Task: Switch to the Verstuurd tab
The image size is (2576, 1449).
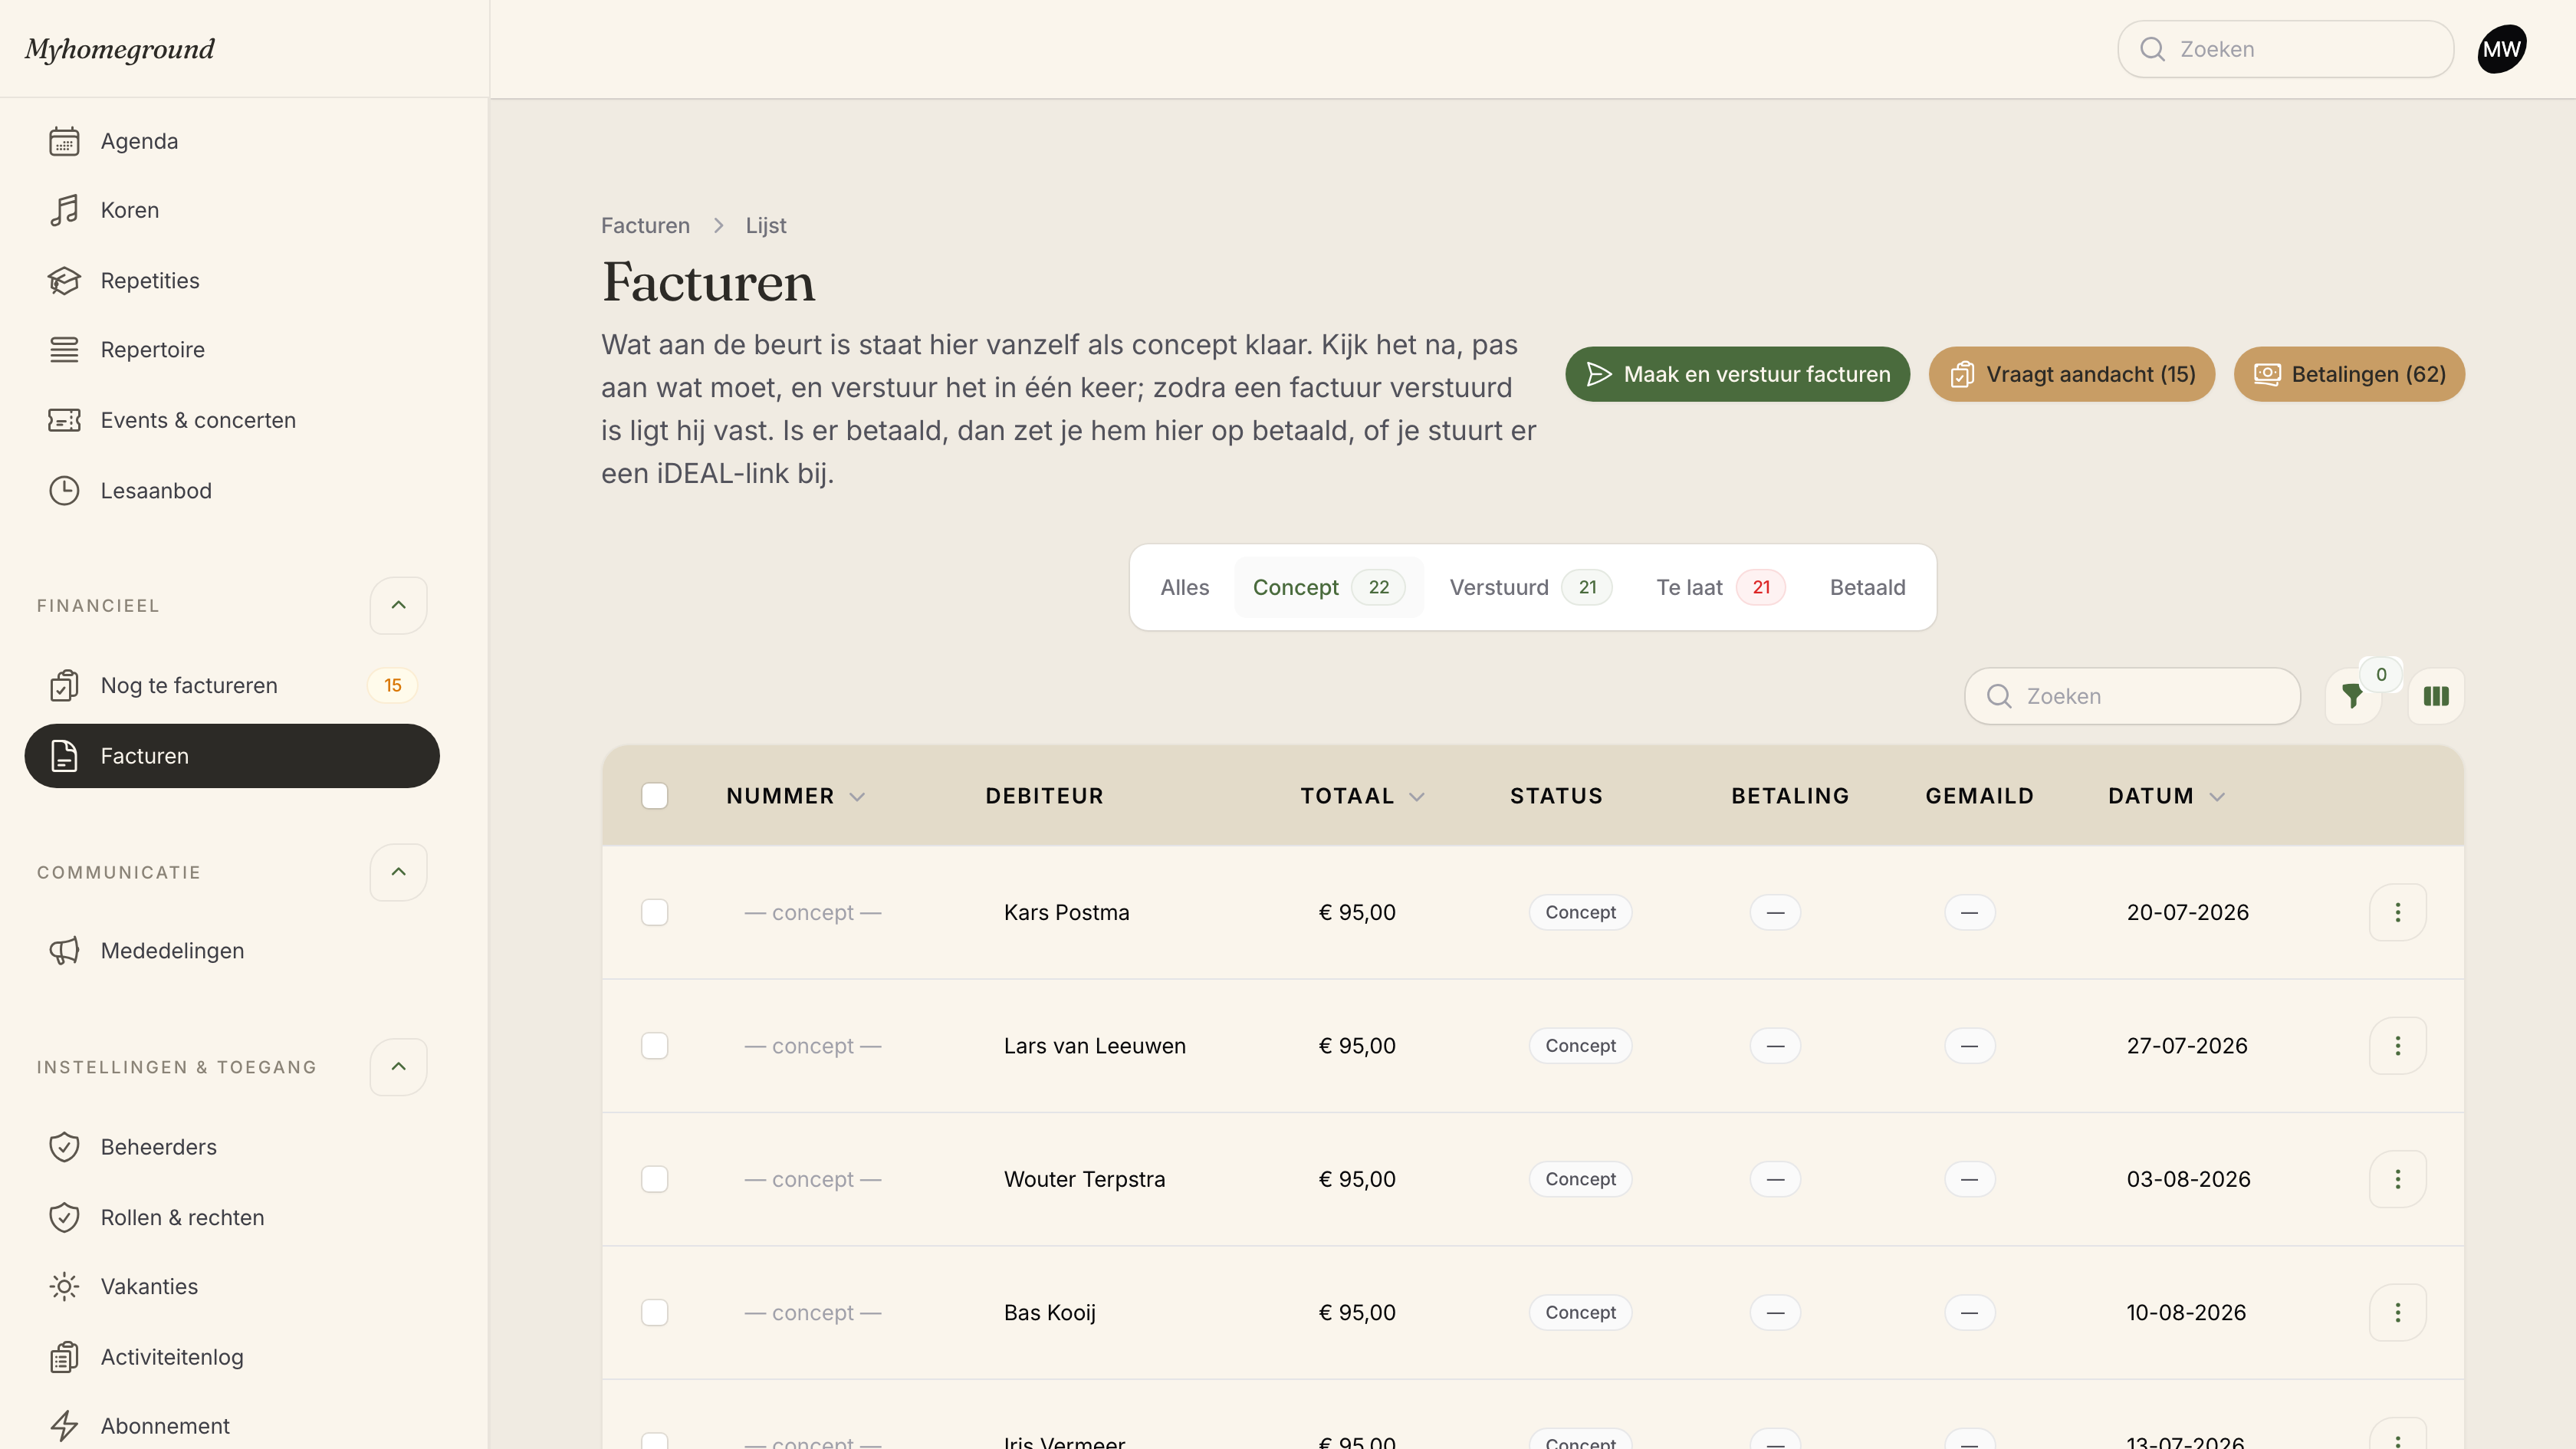Action: click(x=1530, y=587)
